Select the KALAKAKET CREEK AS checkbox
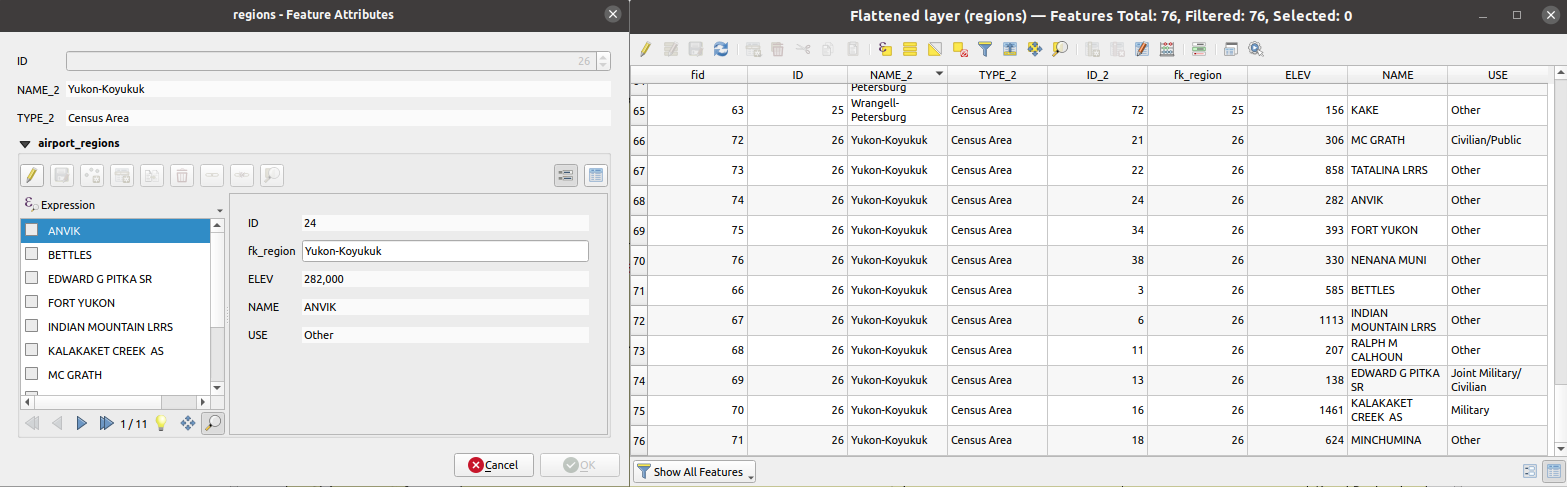 [32, 350]
